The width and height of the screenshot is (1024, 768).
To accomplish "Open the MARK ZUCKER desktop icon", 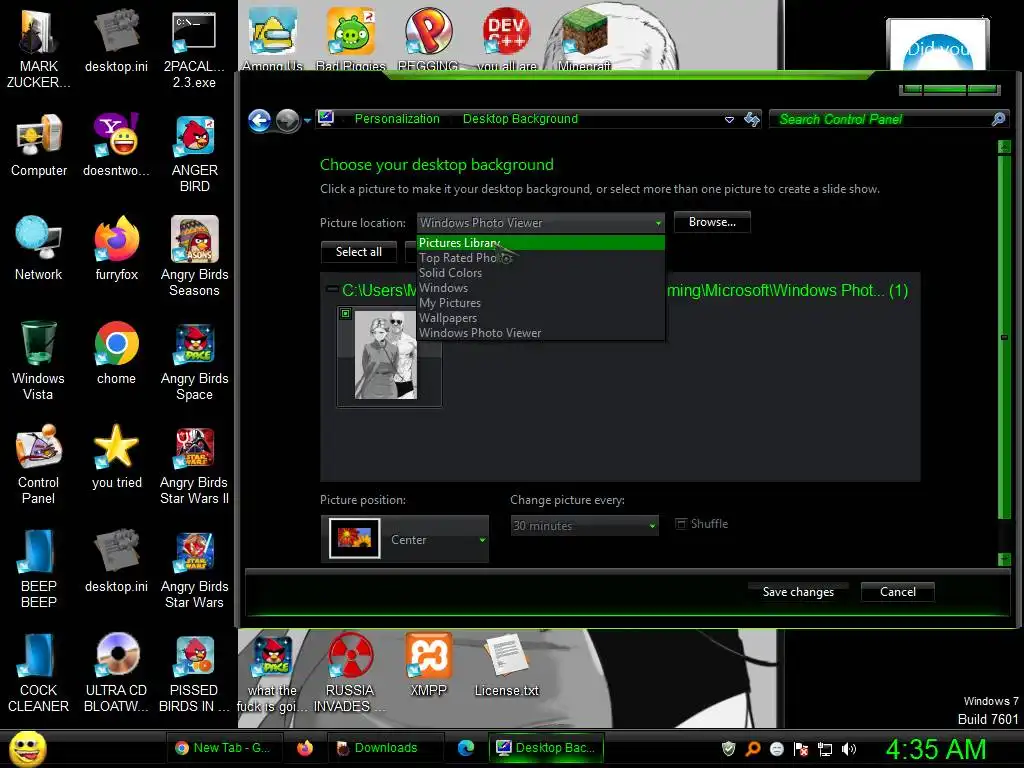I will [x=38, y=49].
